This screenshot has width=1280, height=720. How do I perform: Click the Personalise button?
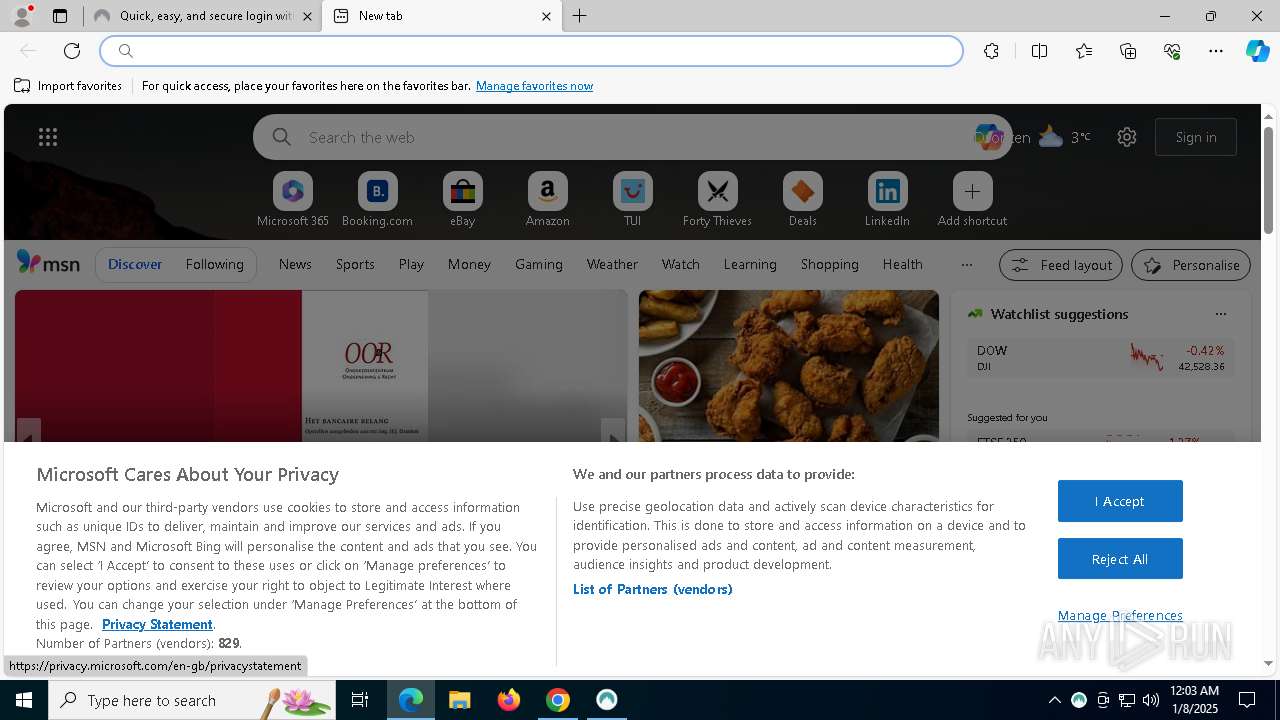[1191, 265]
